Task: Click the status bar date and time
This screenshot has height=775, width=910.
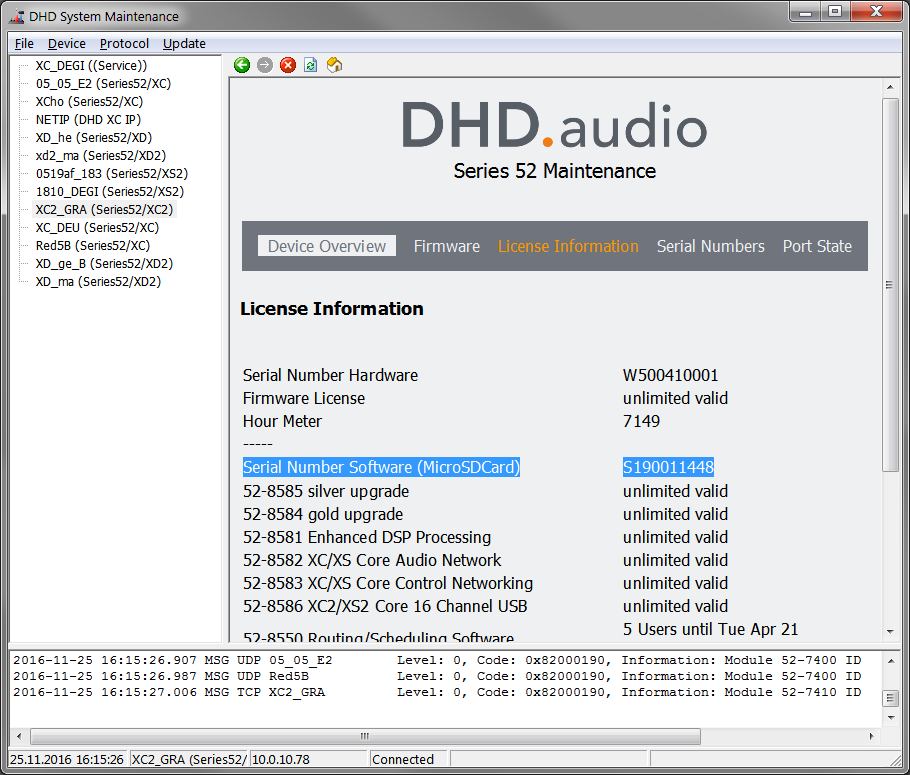Action: click(x=67, y=759)
